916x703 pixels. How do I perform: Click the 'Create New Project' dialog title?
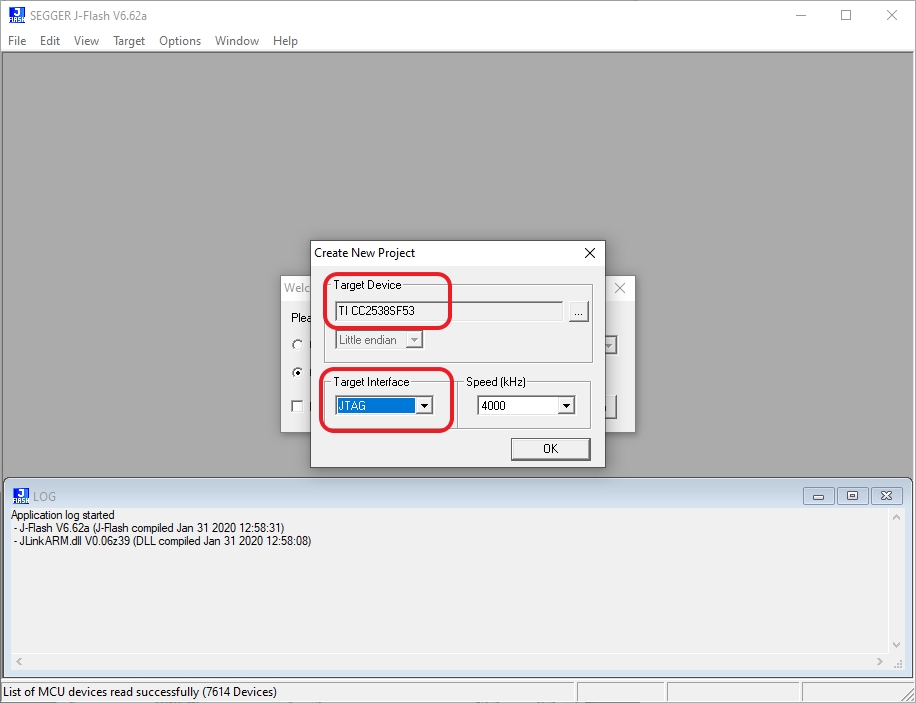(x=365, y=253)
